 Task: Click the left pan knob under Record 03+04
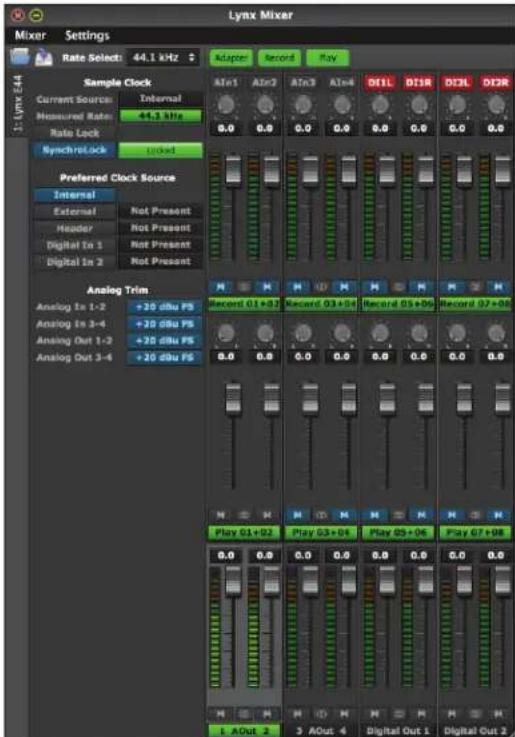tap(303, 333)
